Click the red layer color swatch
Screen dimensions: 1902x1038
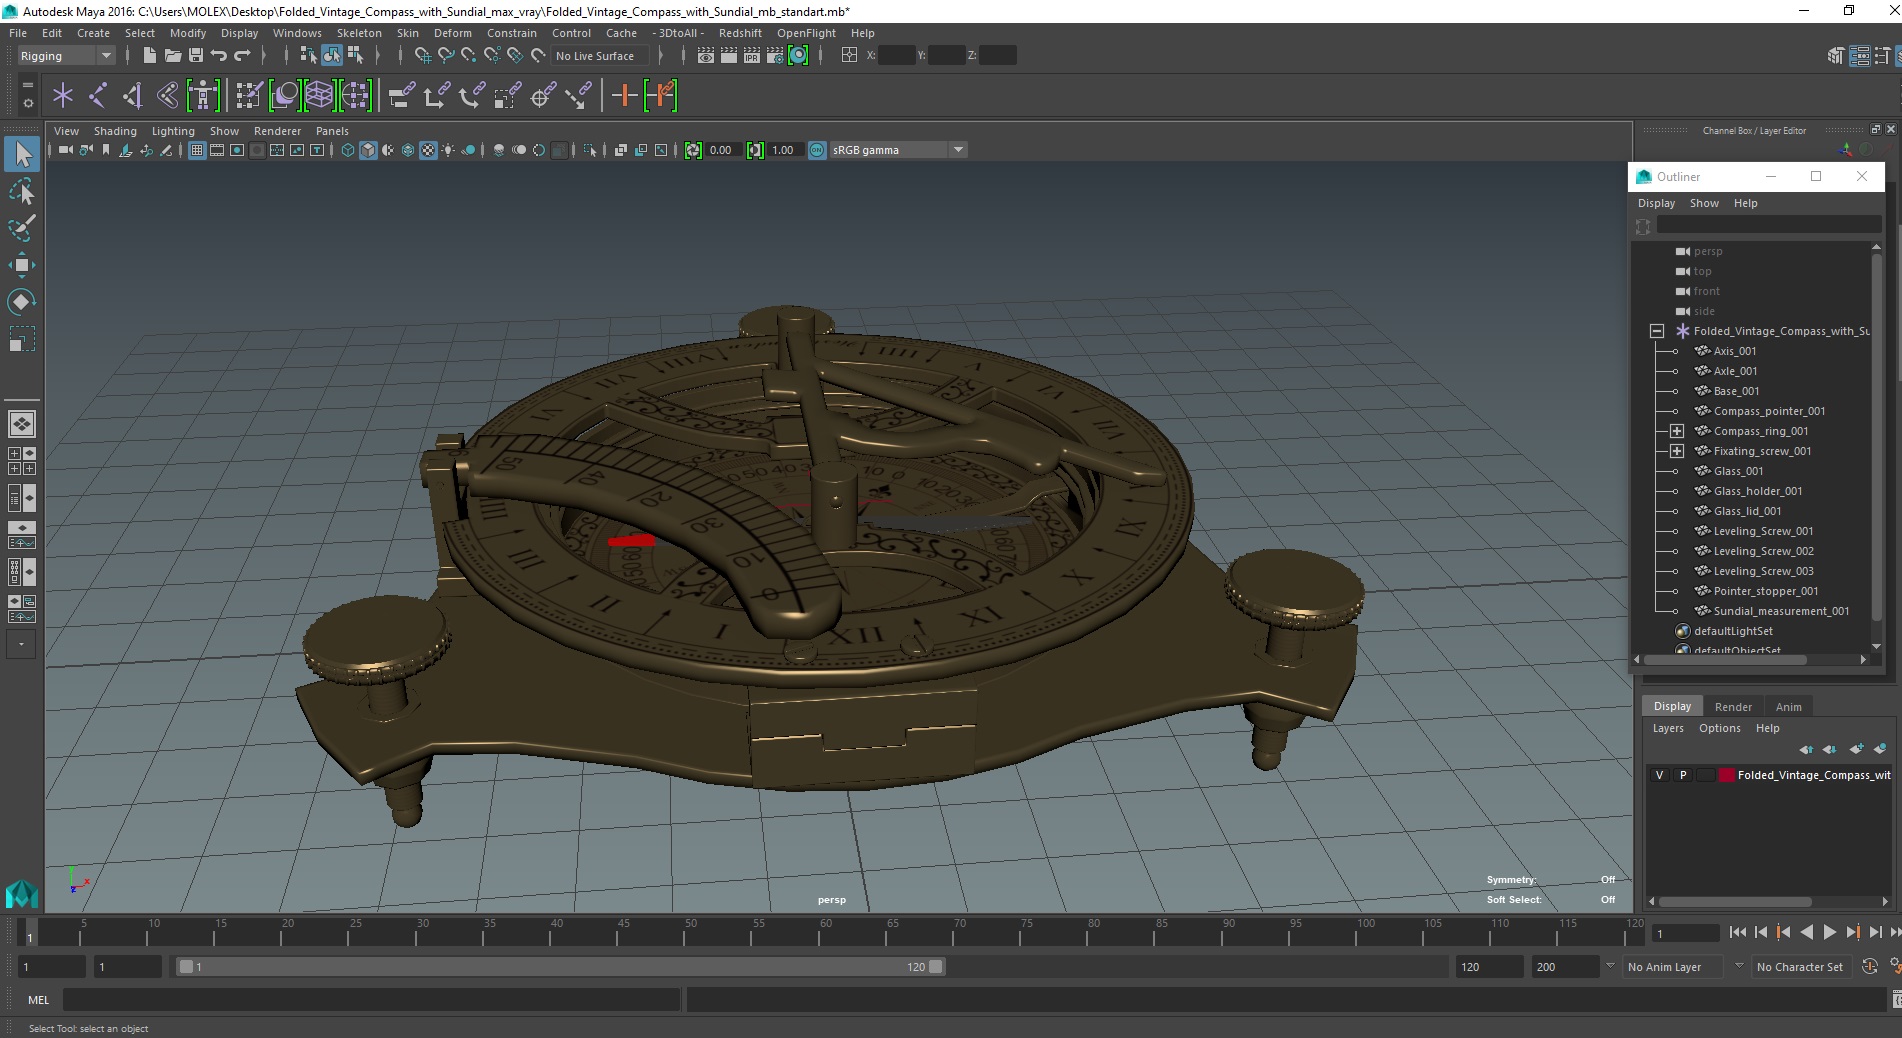[1726, 775]
